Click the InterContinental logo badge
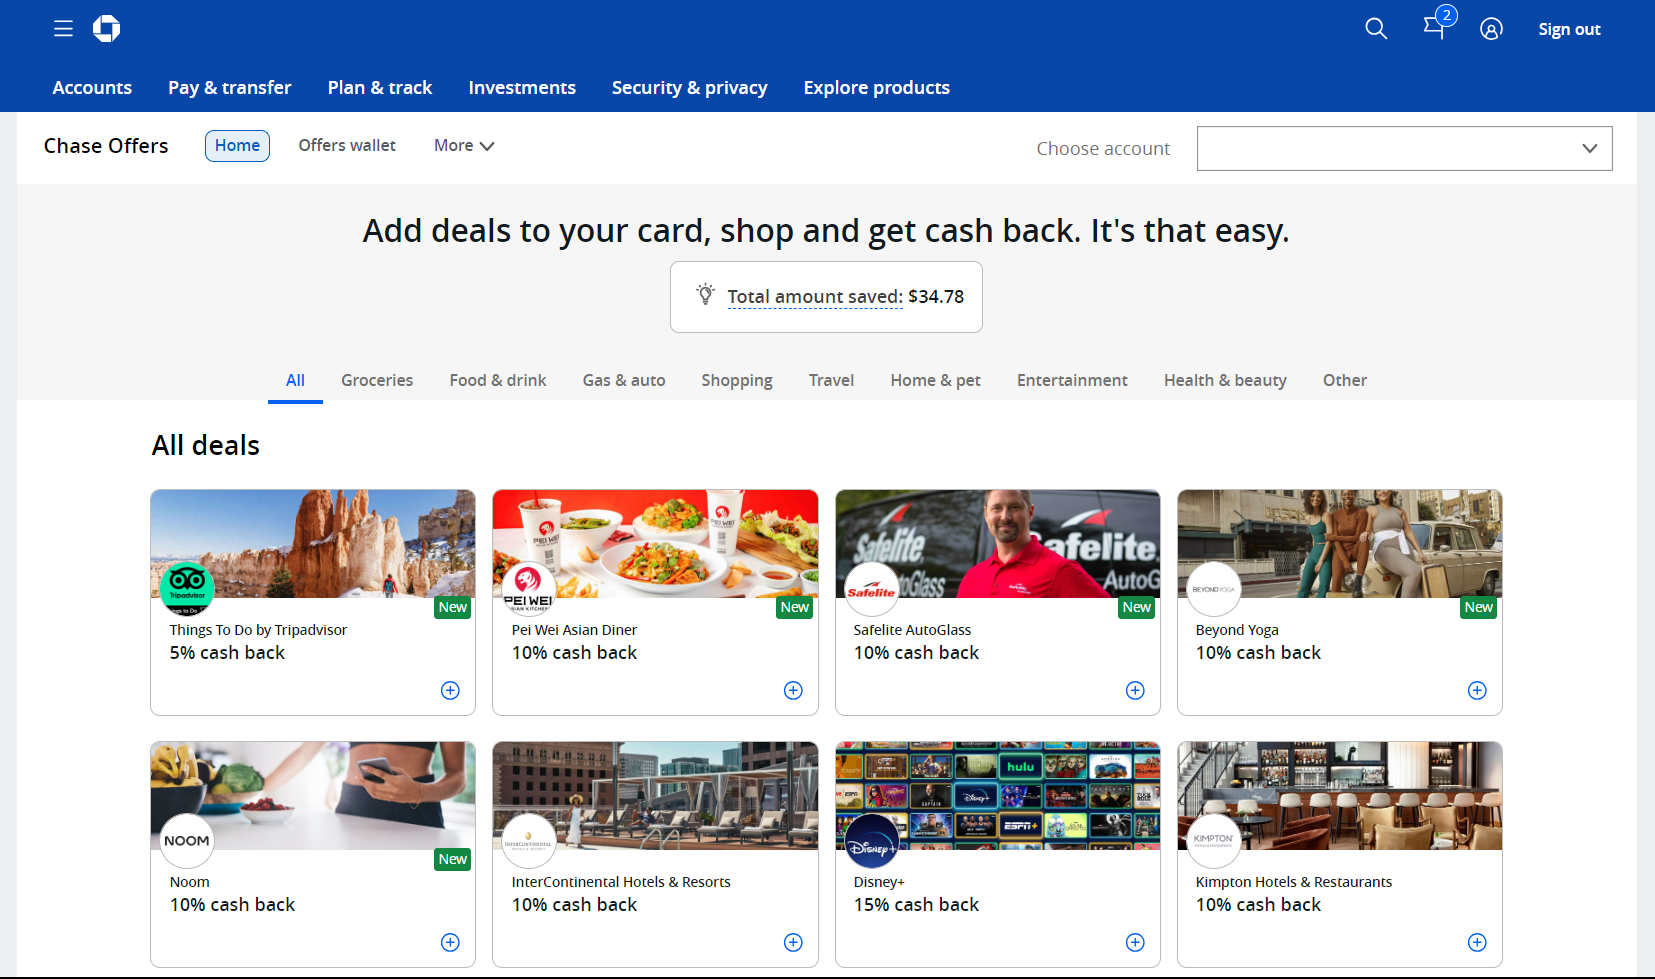This screenshot has height=979, width=1655. 529,840
